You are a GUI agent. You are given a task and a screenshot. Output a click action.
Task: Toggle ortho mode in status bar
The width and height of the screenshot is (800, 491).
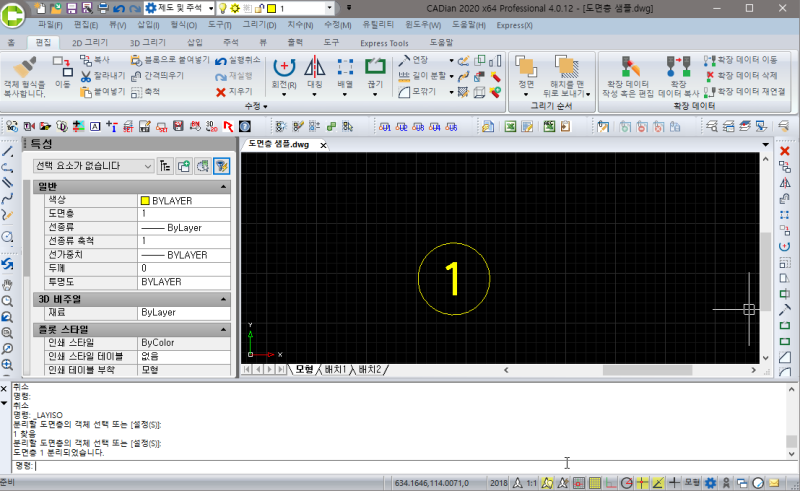coord(610,482)
